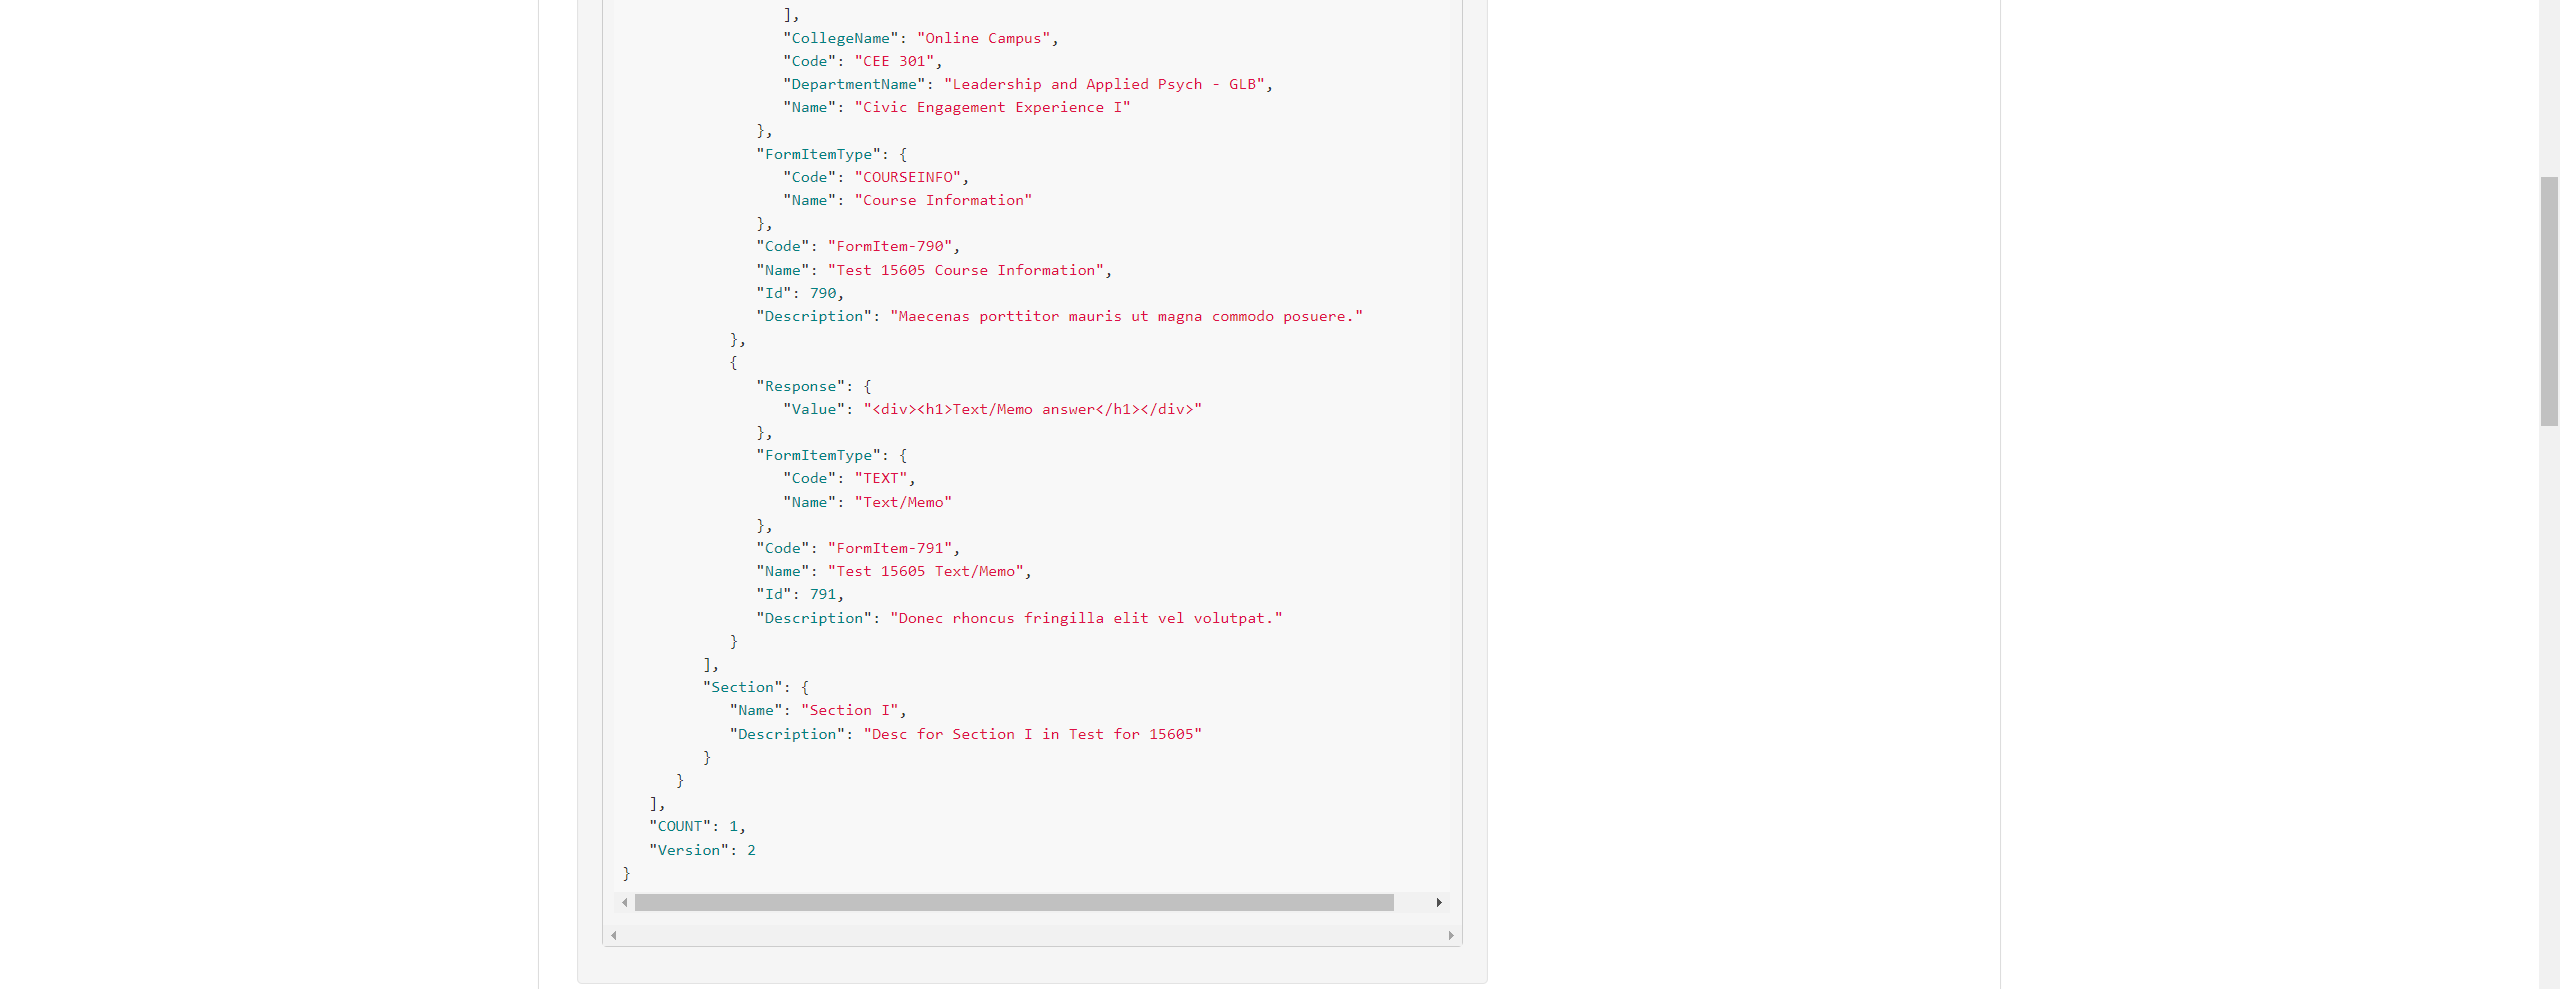Viewport: 2560px width, 989px height.
Task: Click the "CEE 301" code value
Action: [894, 61]
